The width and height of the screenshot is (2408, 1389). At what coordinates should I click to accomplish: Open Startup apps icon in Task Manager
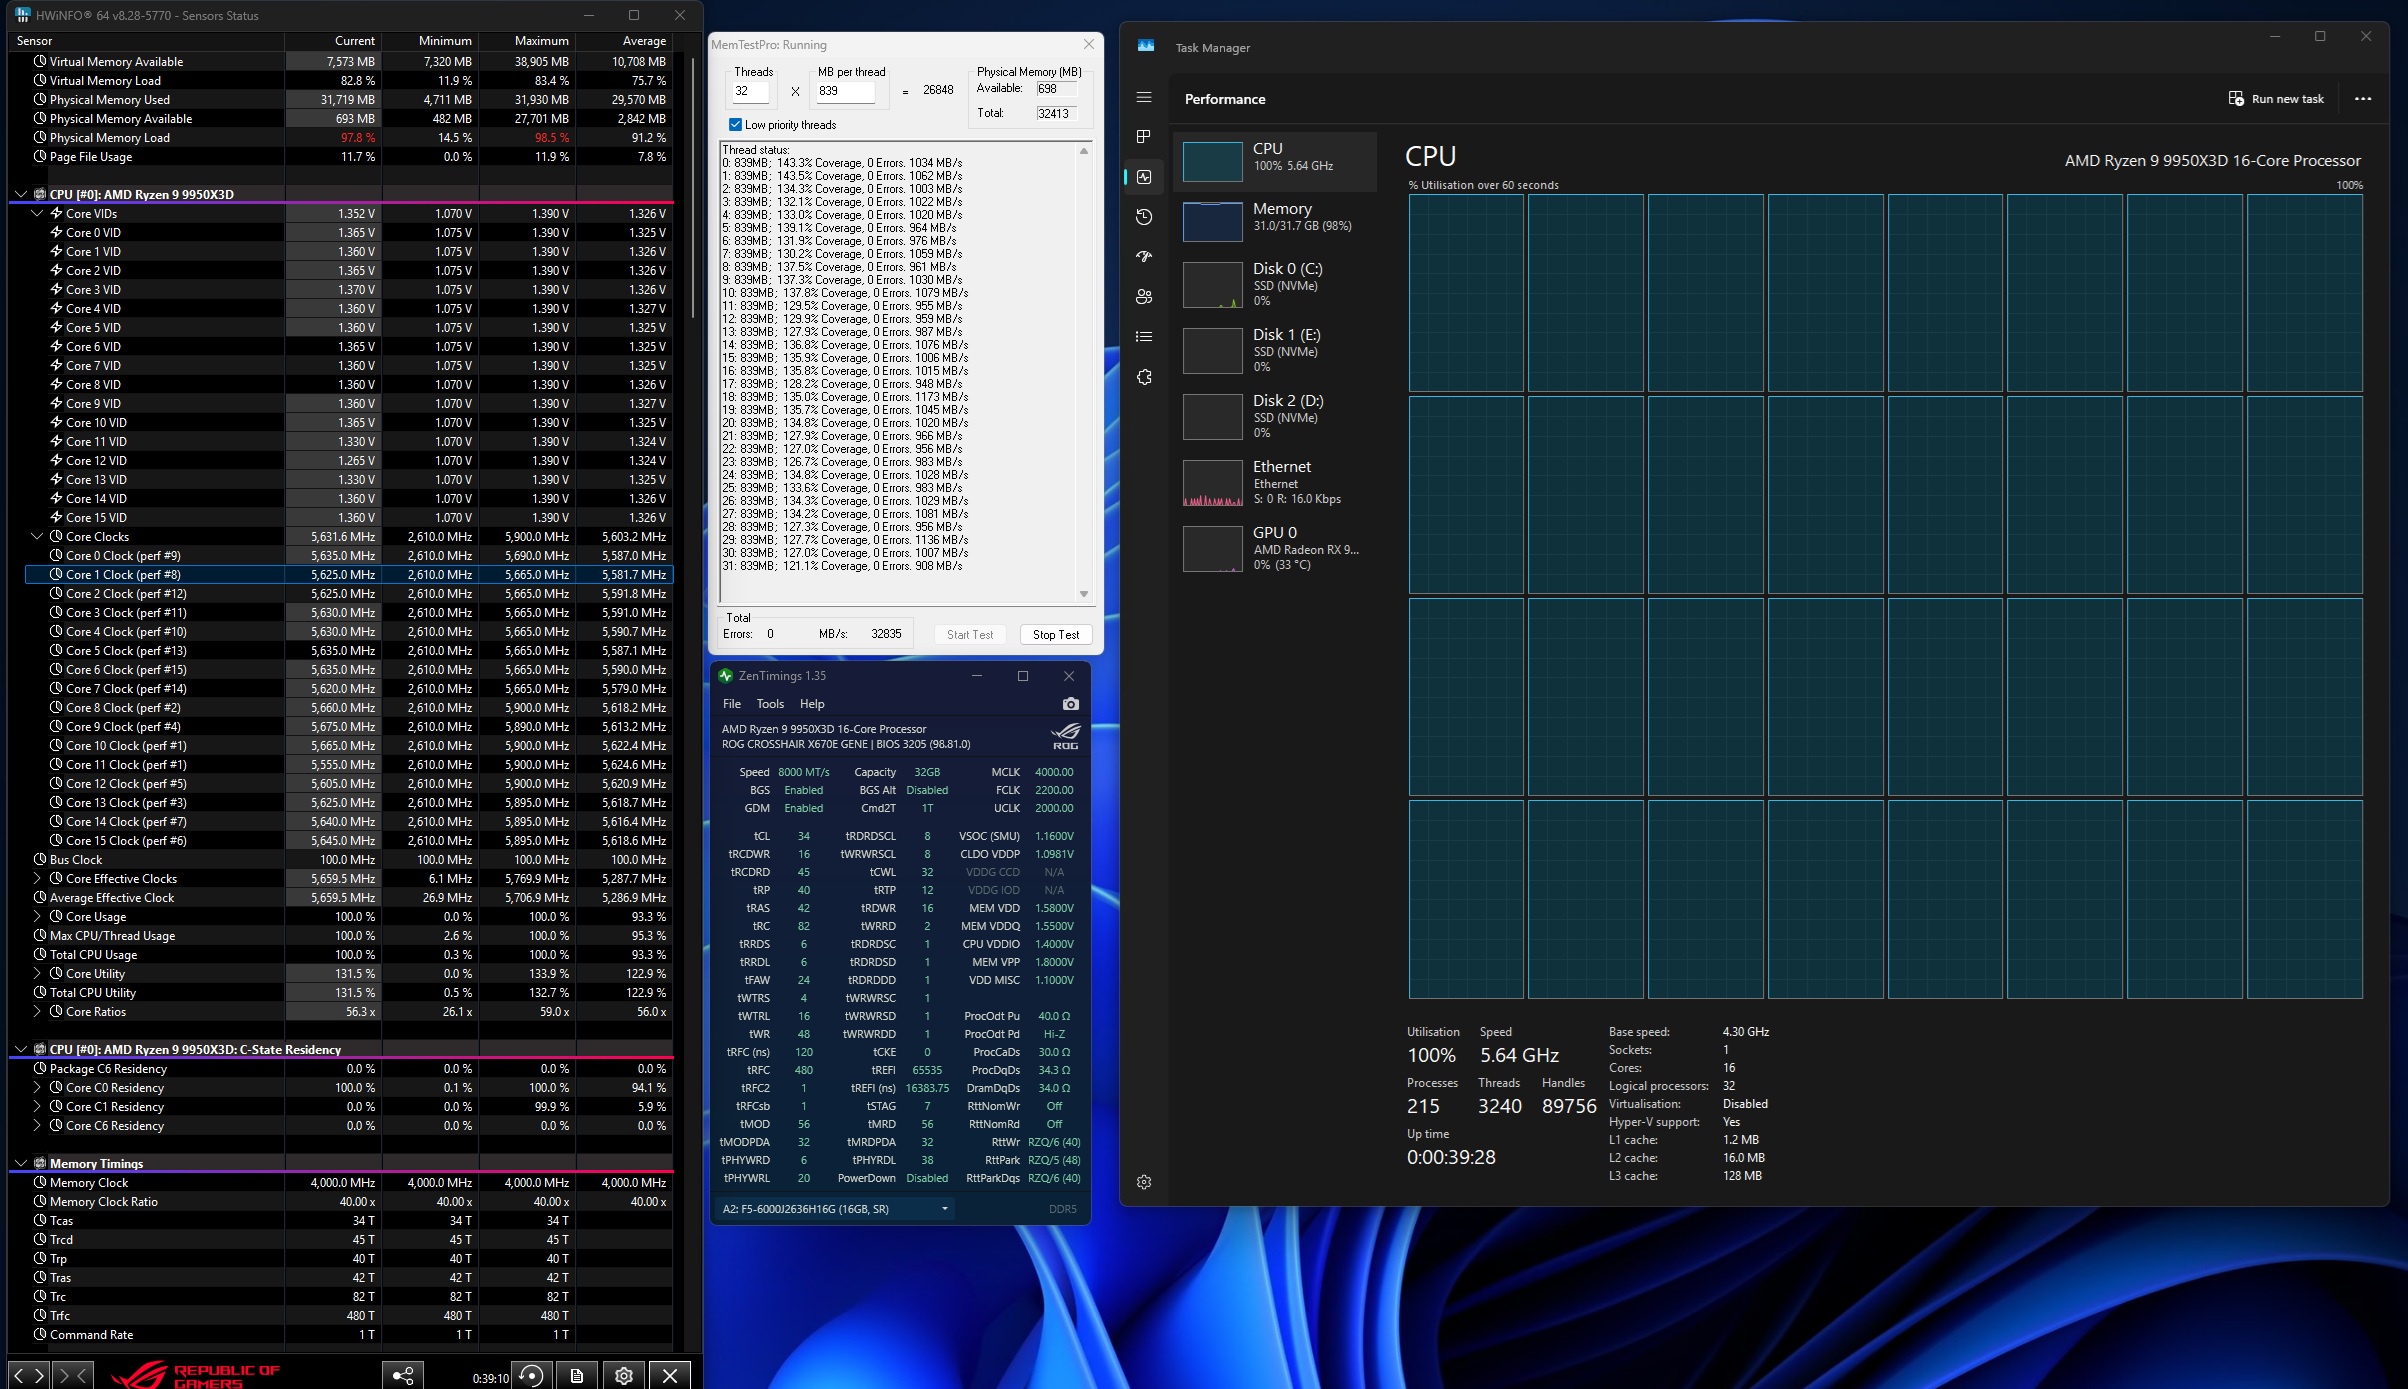pyautogui.click(x=1145, y=257)
